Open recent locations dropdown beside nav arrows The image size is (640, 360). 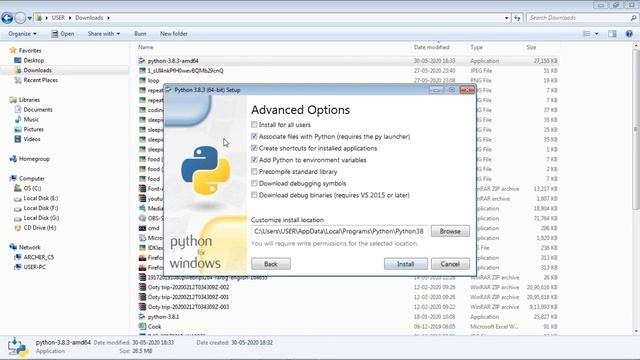click(x=30, y=18)
